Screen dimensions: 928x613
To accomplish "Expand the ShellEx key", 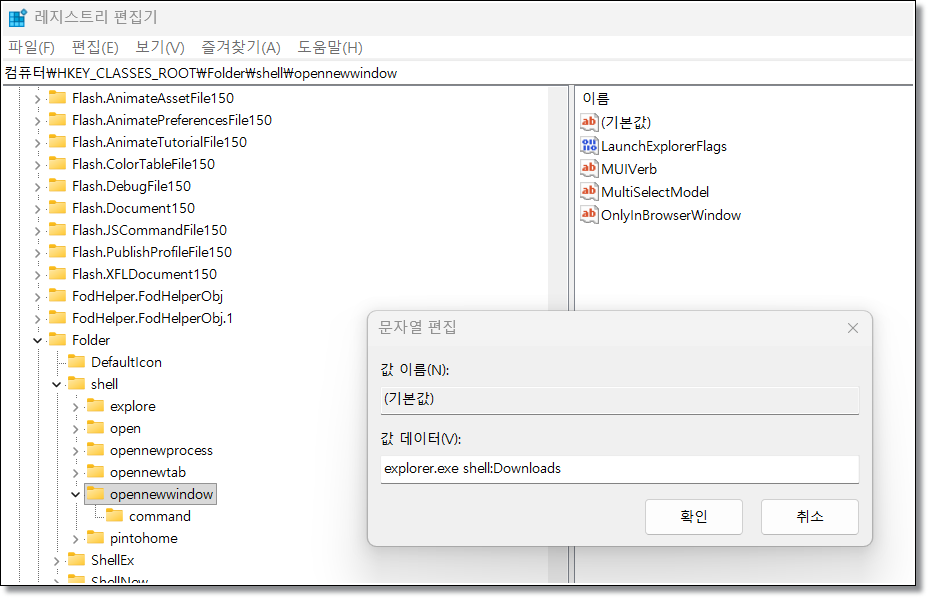I will [56, 561].
